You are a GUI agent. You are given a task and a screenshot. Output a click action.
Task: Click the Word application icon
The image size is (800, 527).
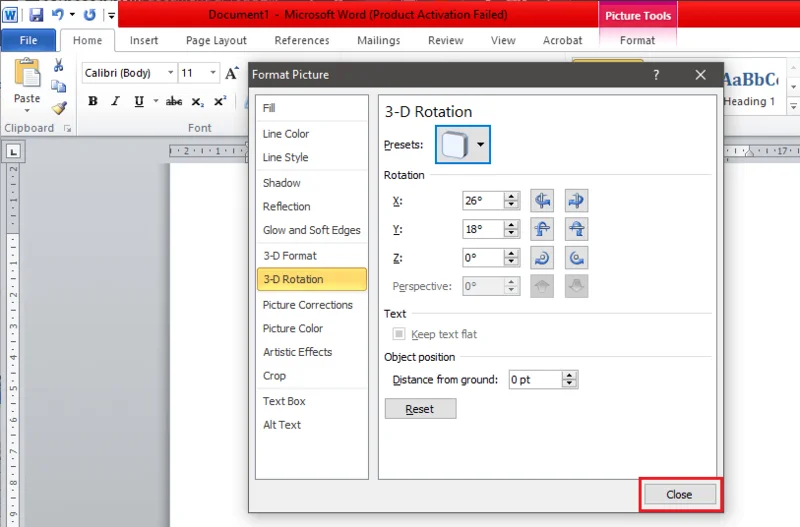(10, 15)
